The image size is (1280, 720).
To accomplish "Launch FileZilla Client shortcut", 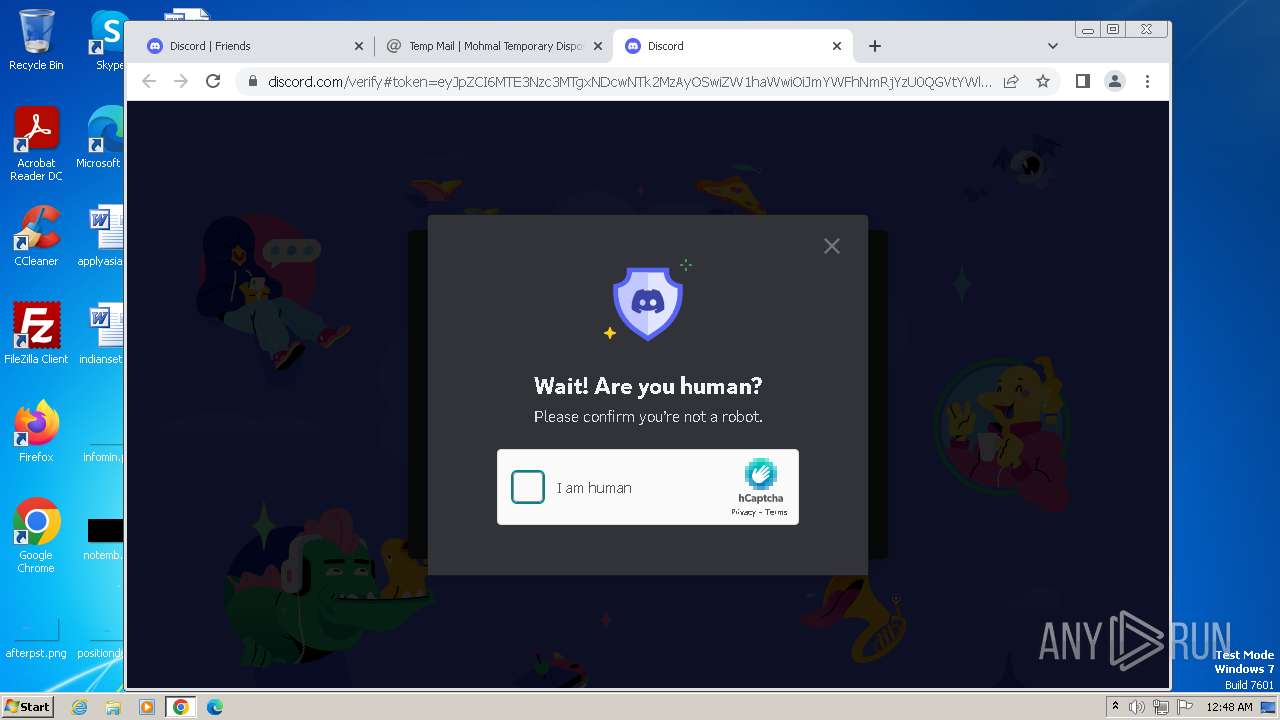I will [36, 333].
